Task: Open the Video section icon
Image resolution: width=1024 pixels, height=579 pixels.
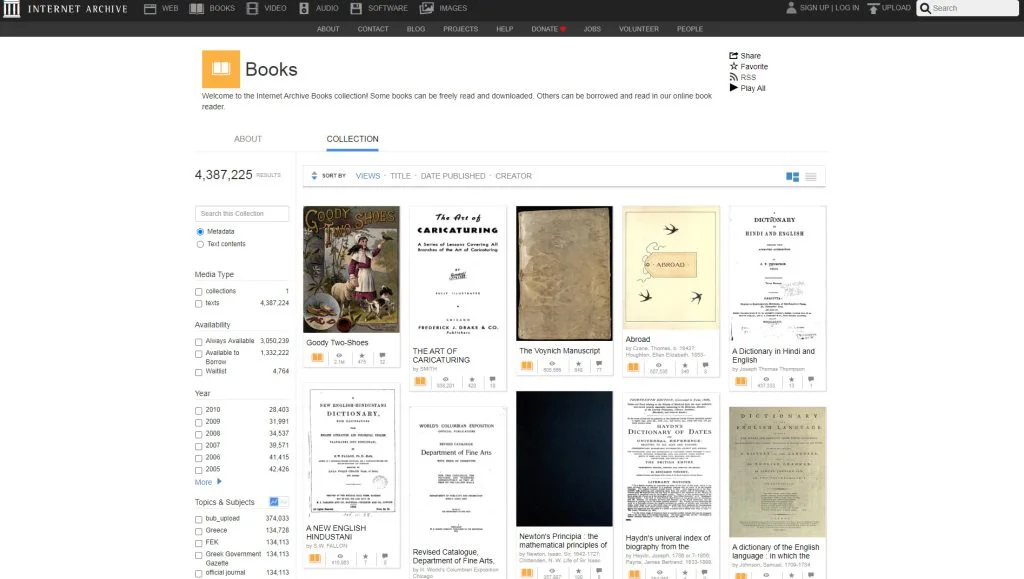Action: click(x=252, y=8)
